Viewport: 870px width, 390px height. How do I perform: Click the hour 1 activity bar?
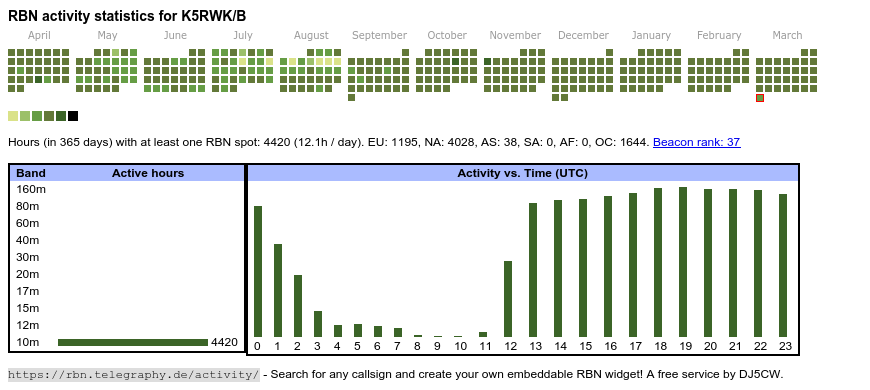tap(278, 290)
